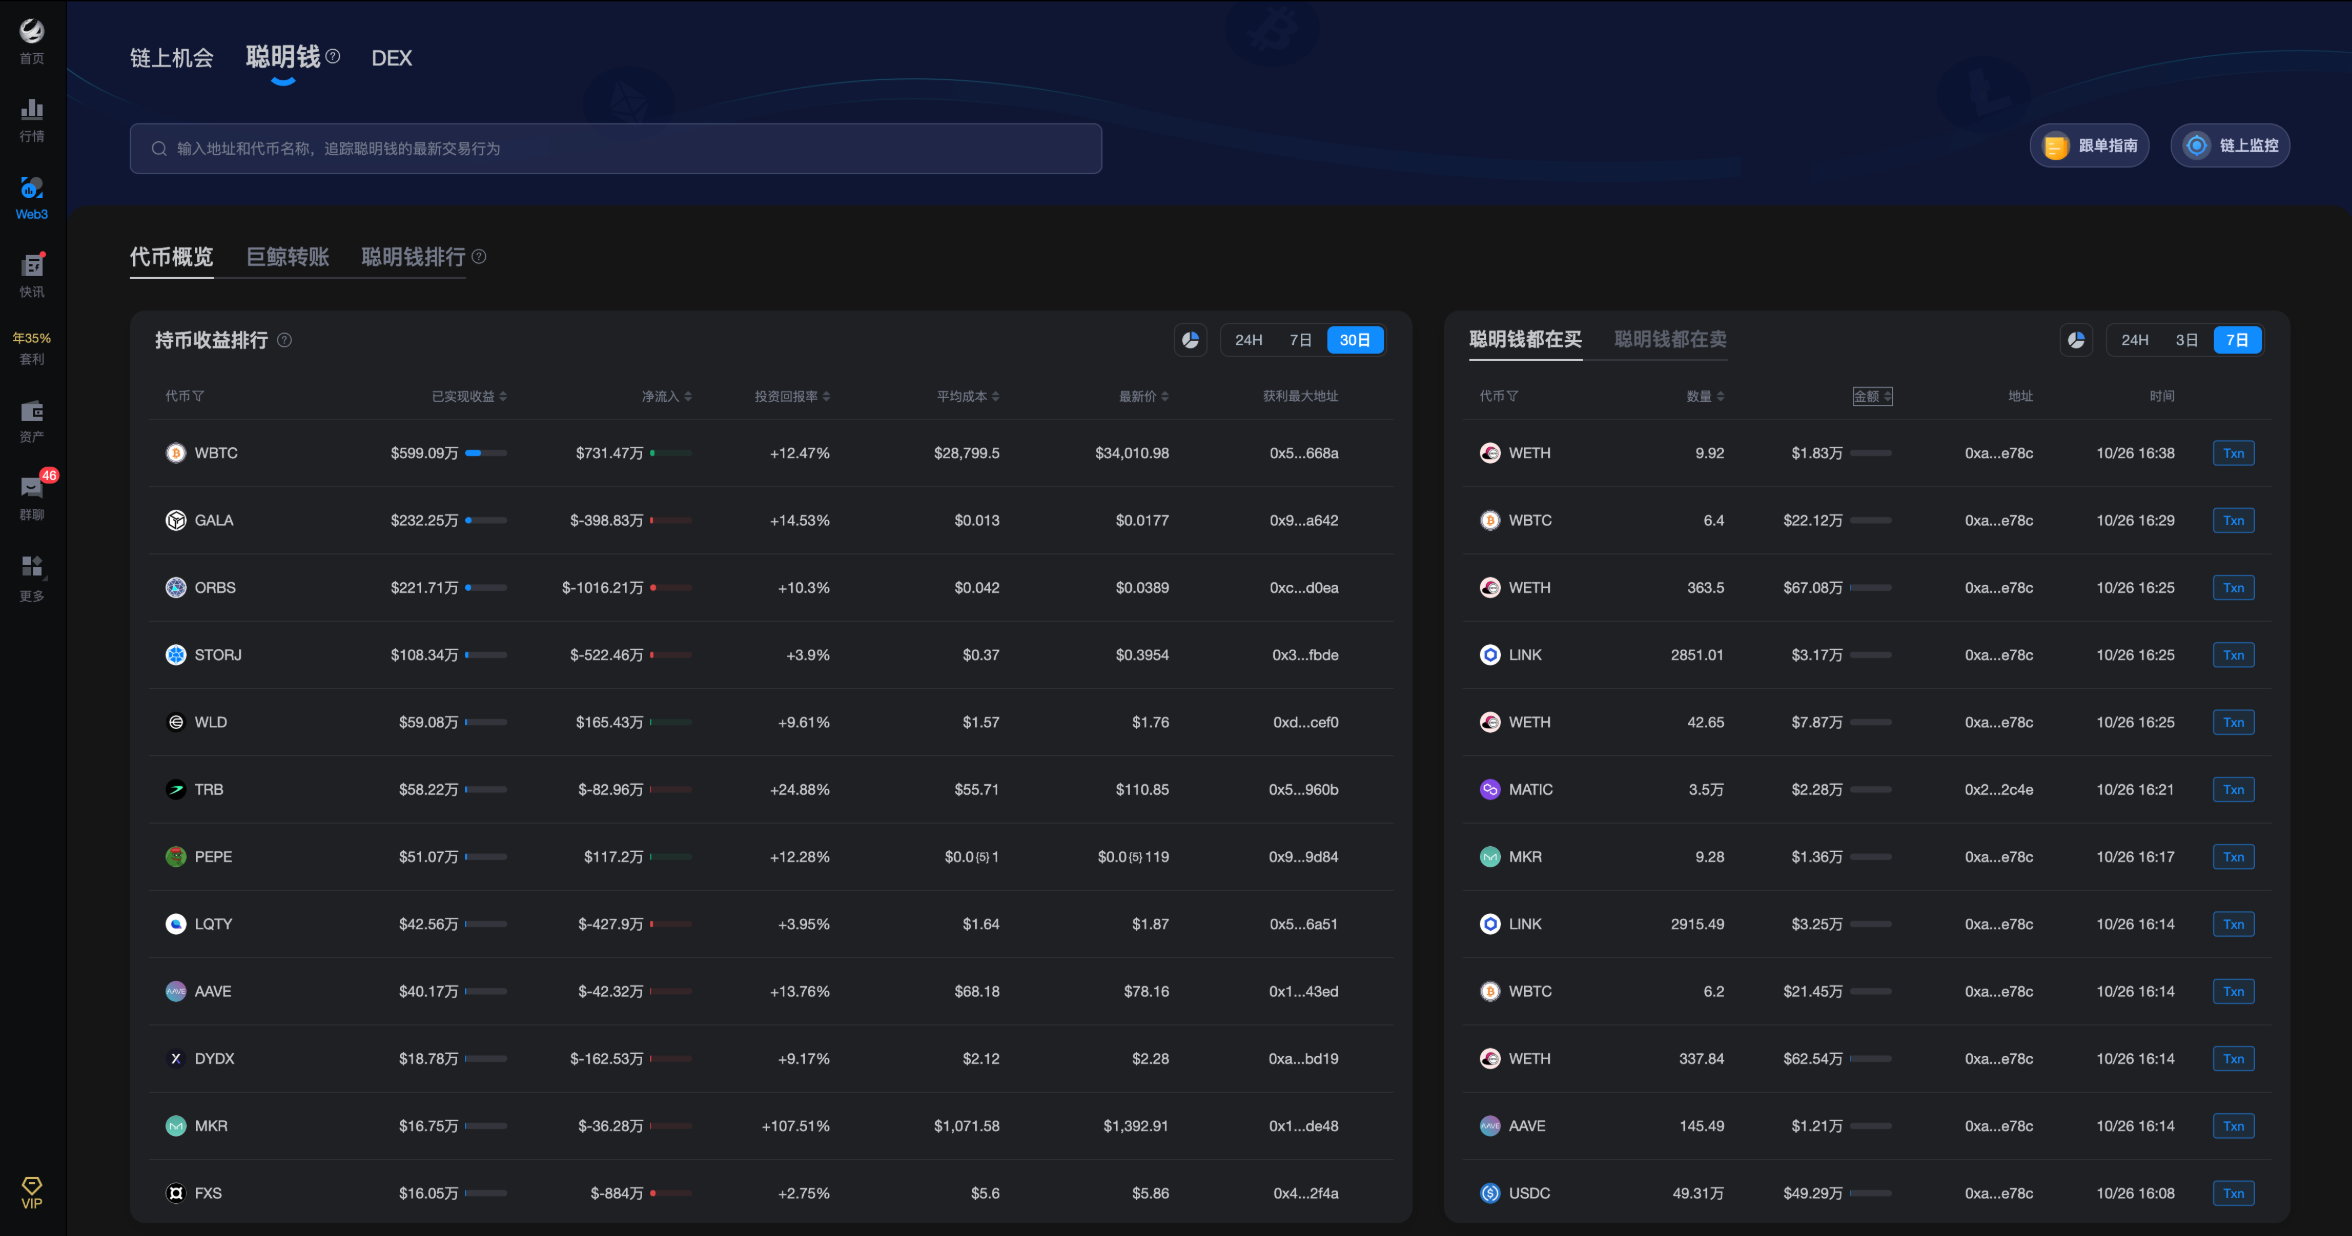The width and height of the screenshot is (2352, 1236).
Task: Click the 跟单指南 button
Action: (2089, 145)
